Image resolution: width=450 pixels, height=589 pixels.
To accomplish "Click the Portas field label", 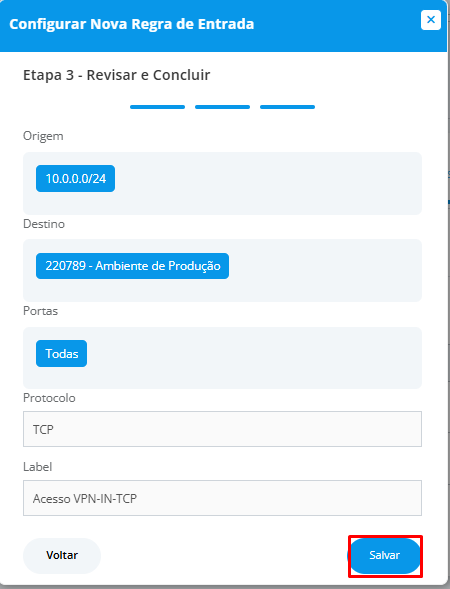I will tap(41, 311).
